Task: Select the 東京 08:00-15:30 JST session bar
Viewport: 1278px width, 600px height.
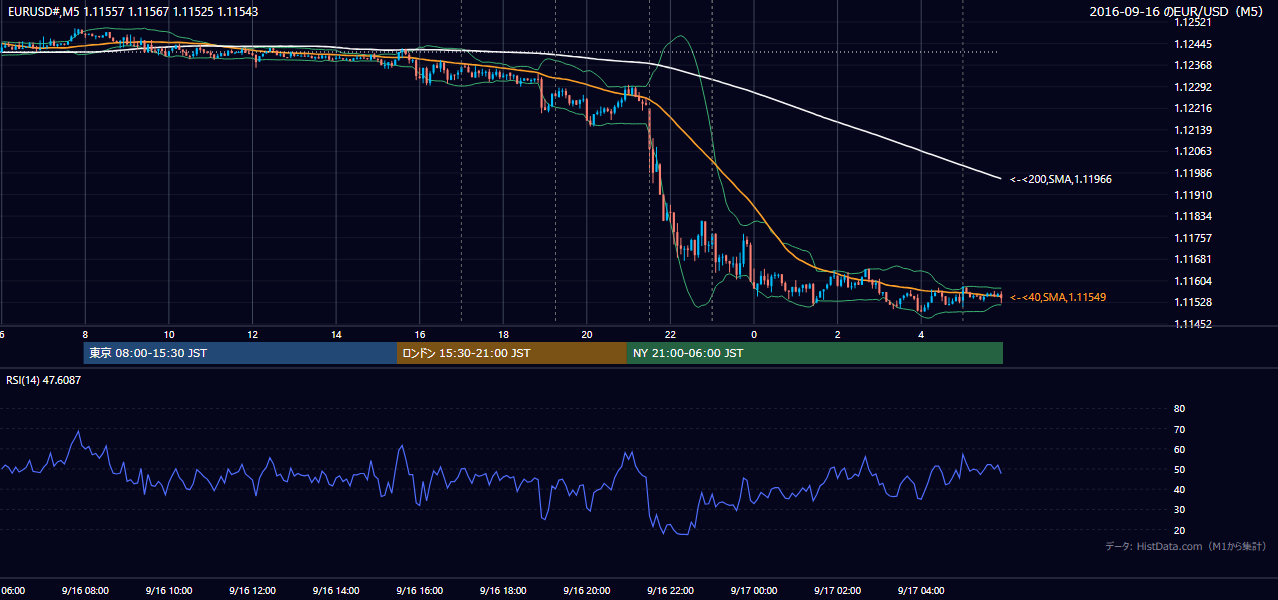Action: click(240, 353)
